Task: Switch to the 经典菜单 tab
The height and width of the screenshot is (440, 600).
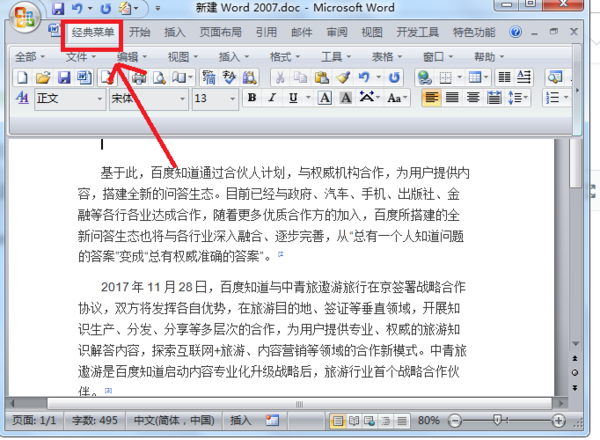Action: pyautogui.click(x=93, y=32)
